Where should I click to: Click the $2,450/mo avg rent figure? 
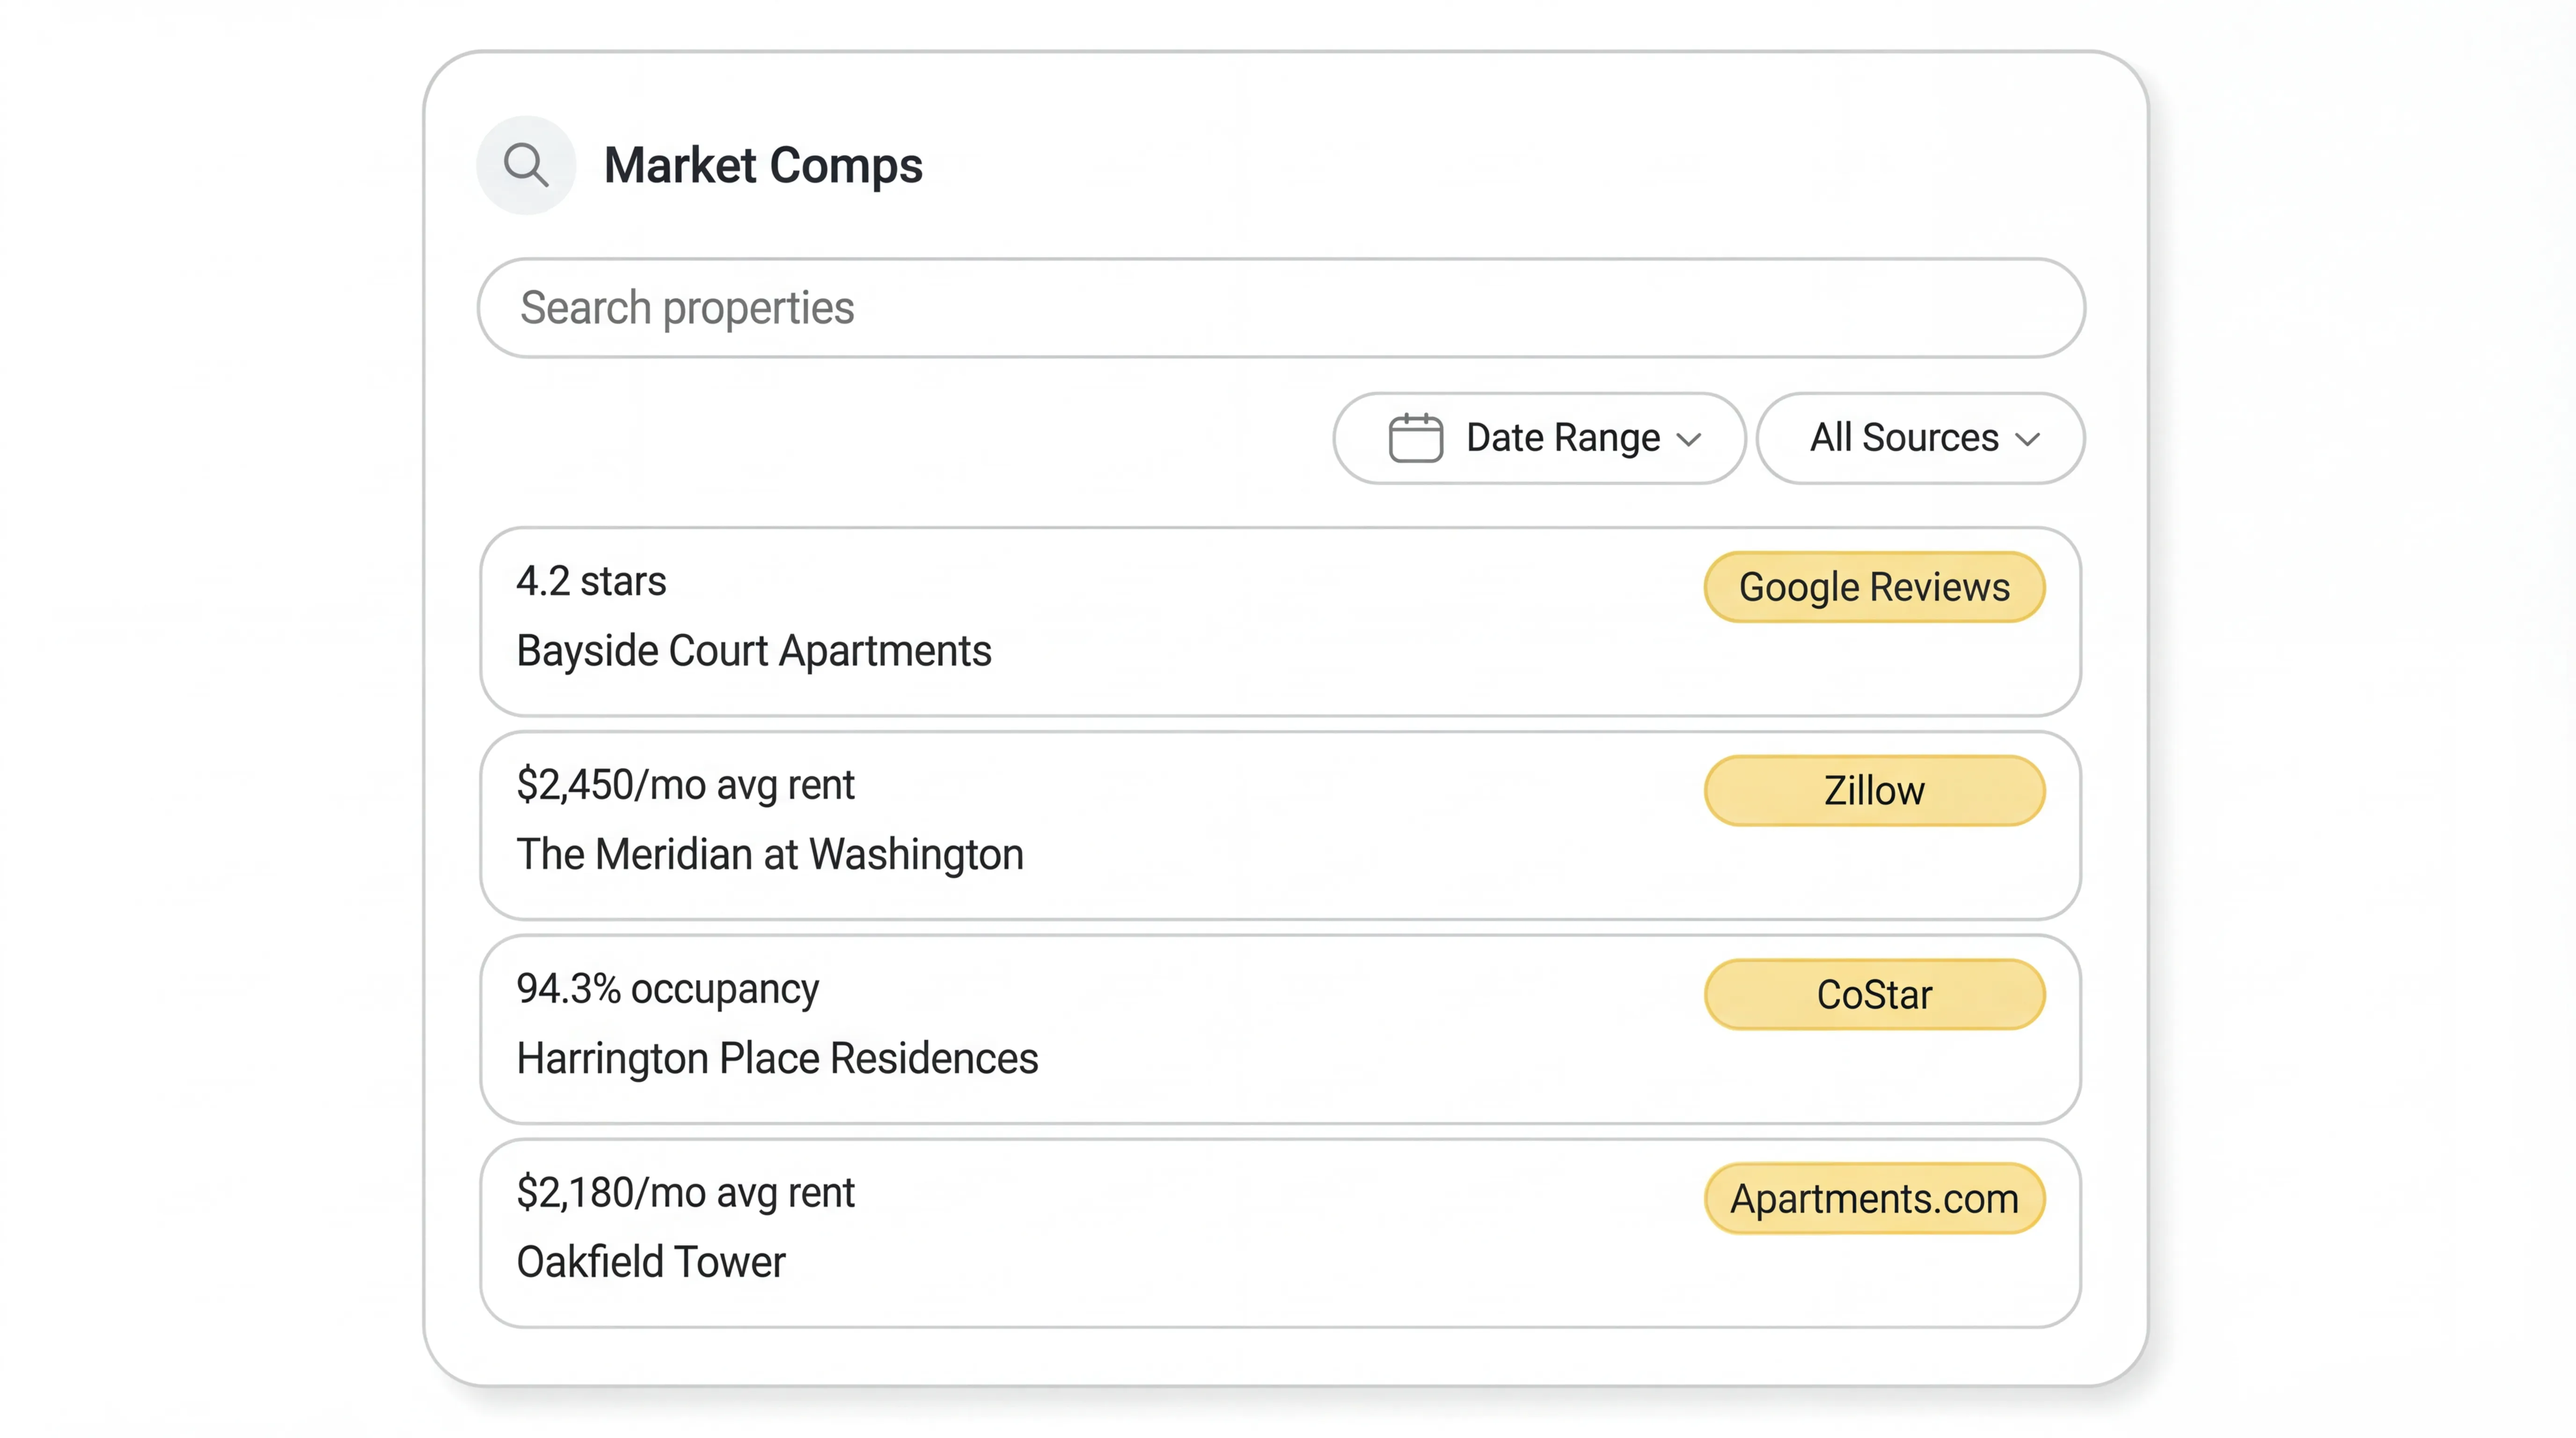pyautogui.click(x=685, y=785)
